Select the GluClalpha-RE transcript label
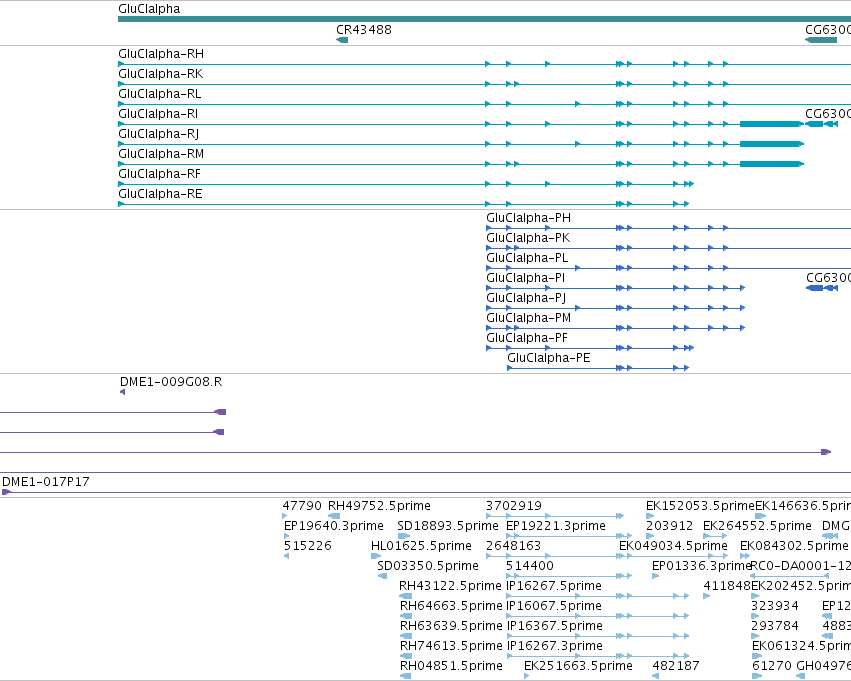 click(x=160, y=194)
